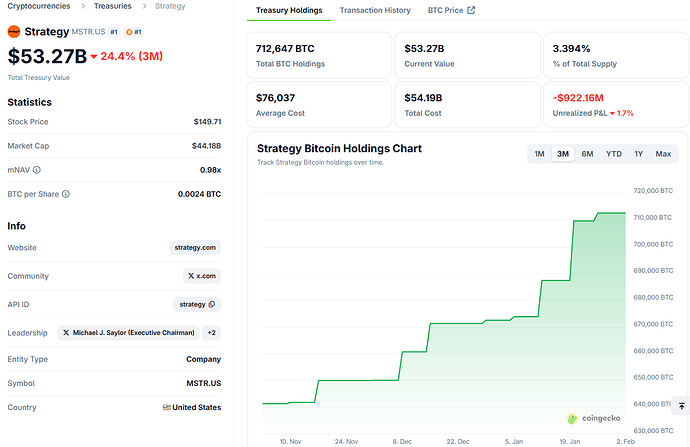Click the info icon beside mNAV
Image resolution: width=690 pixels, height=447 pixels.
tap(36, 169)
